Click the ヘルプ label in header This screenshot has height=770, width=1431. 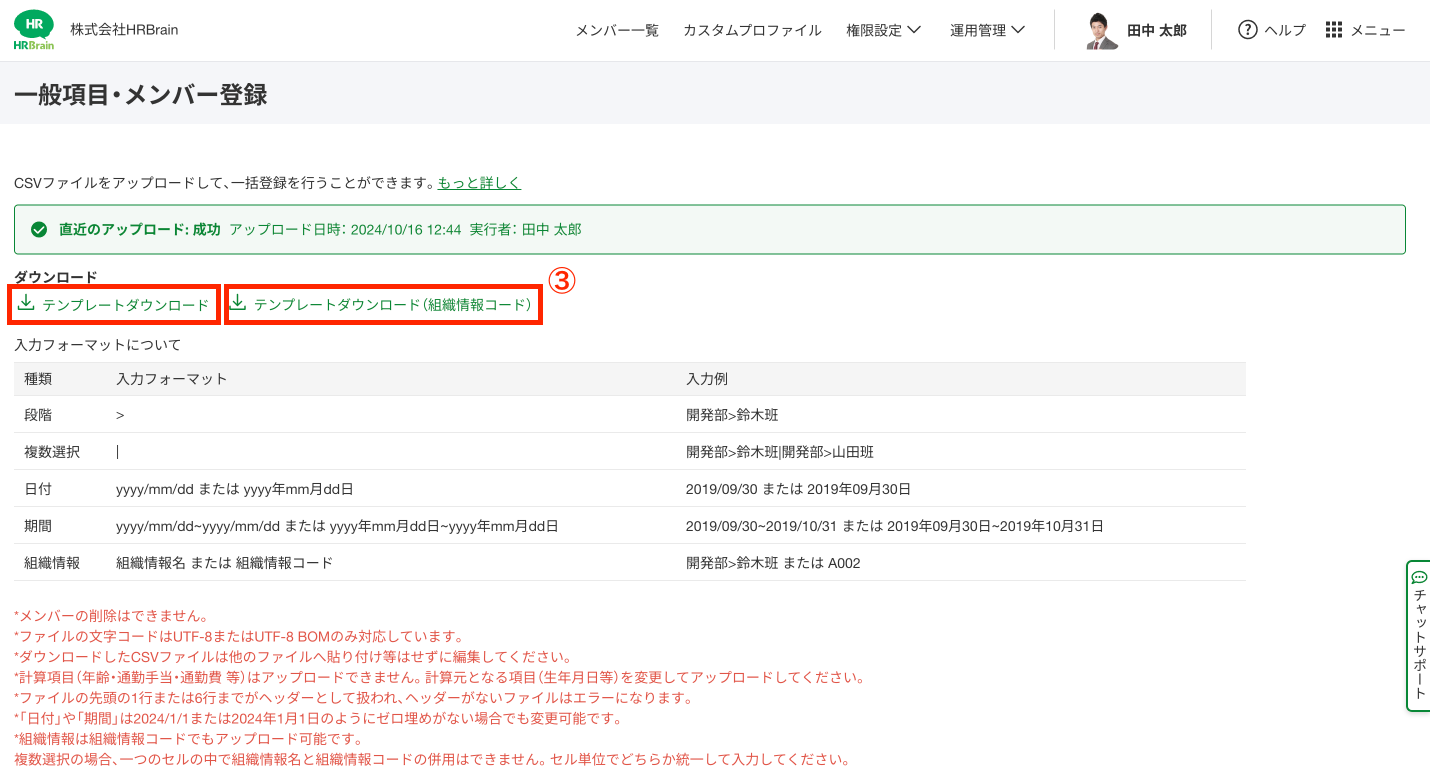1285,31
